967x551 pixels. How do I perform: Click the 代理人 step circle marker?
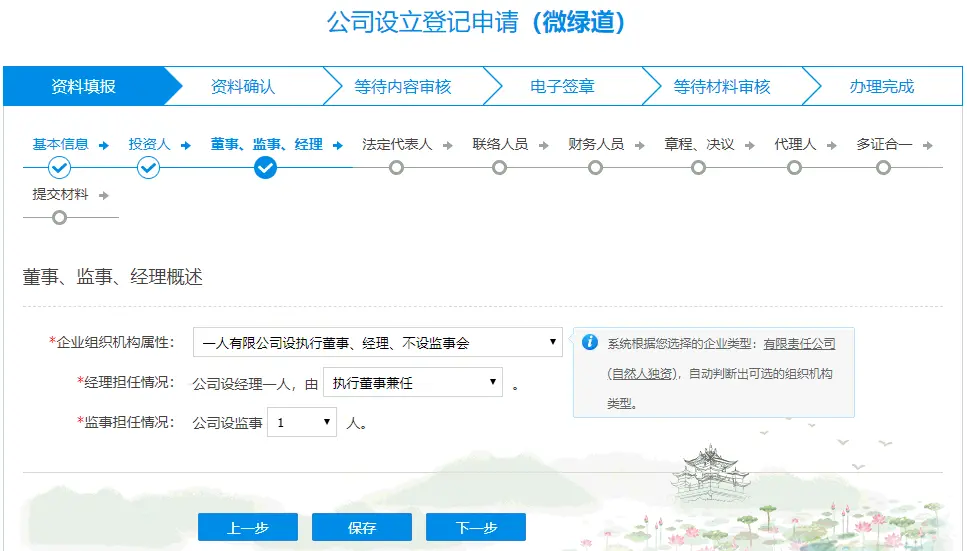(794, 167)
